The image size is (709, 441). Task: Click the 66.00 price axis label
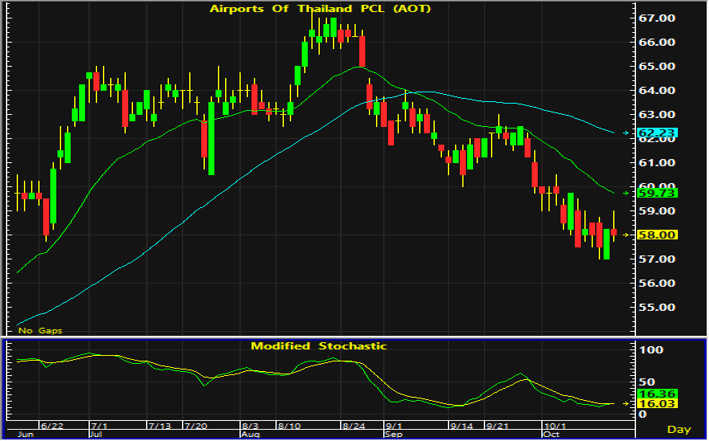click(x=657, y=42)
